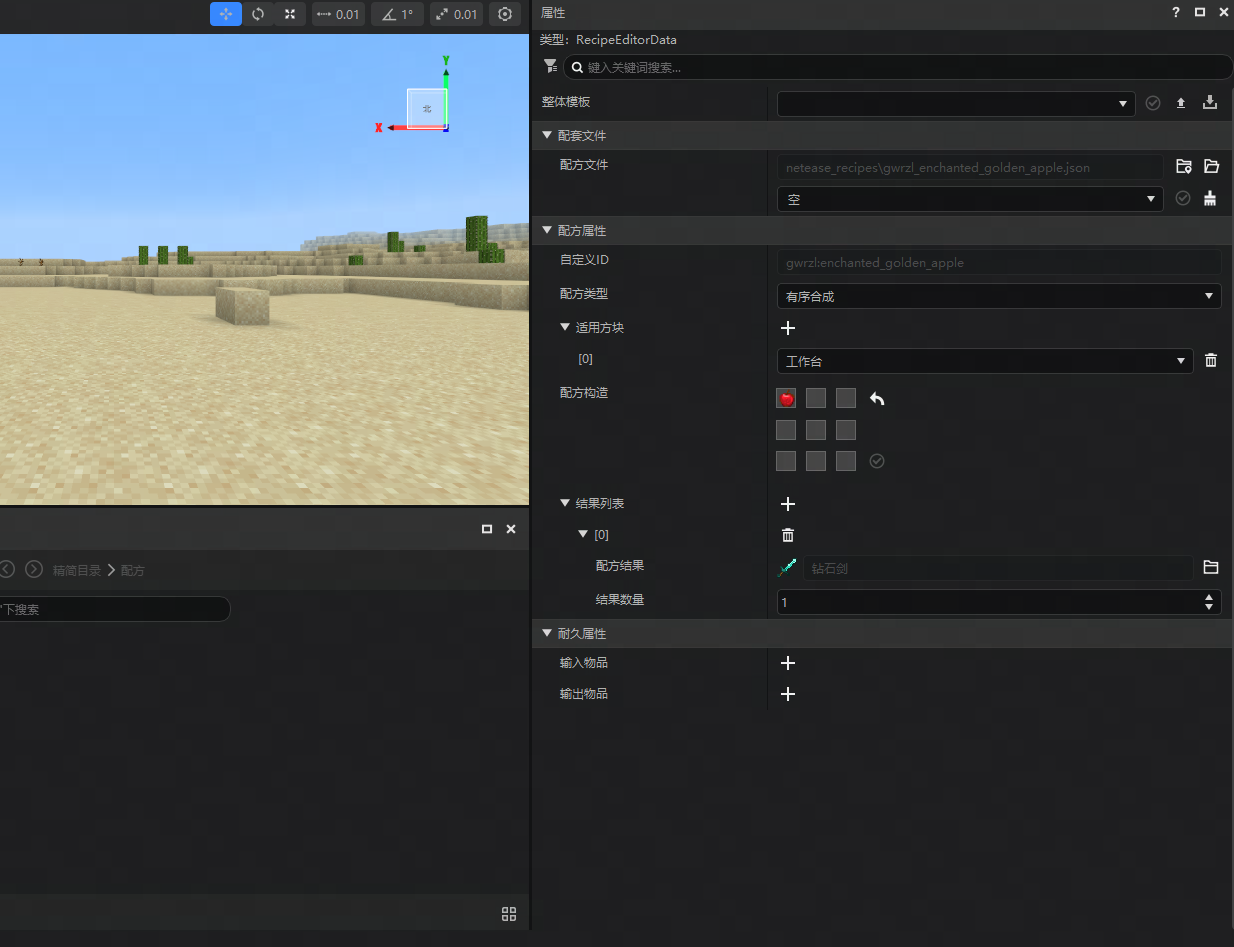Click filter icon beside property search
Viewport: 1234px width, 947px height.
(x=550, y=66)
